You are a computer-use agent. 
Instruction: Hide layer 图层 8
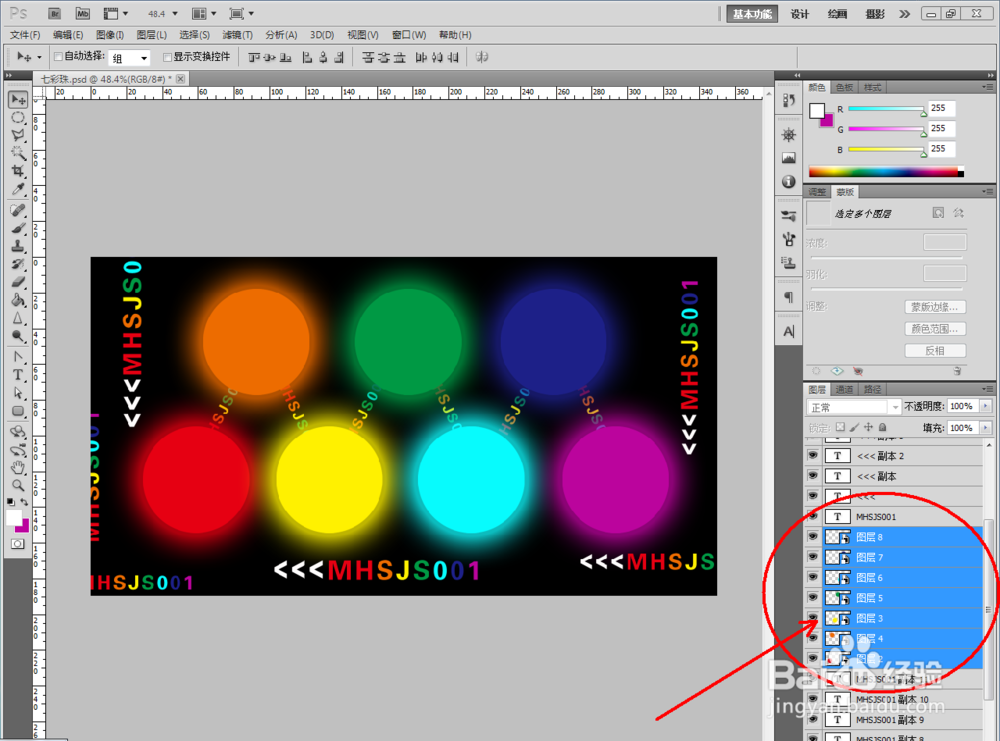[x=812, y=536]
